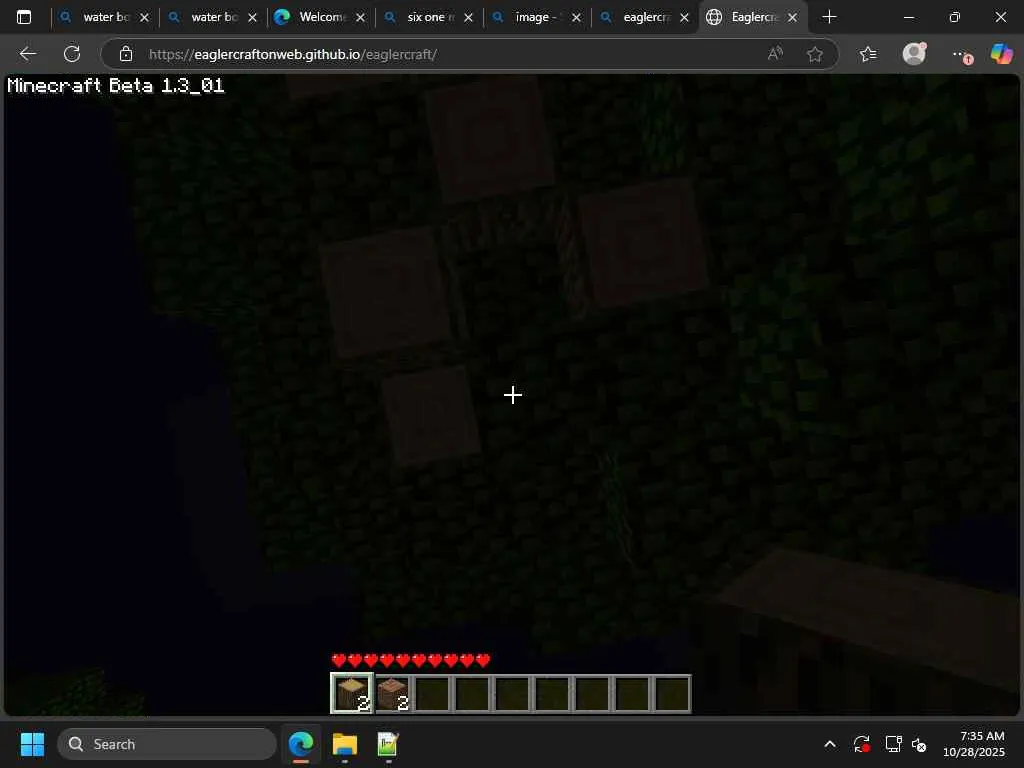Viewport: 1024px width, 768px height.
Task: Select the last hotbar slot
Action: point(672,694)
